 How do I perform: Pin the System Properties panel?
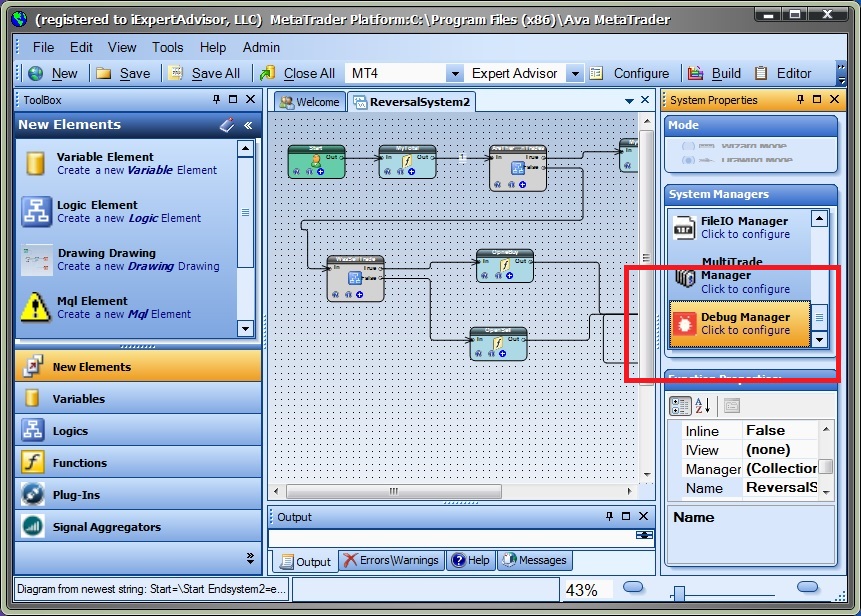coord(801,99)
